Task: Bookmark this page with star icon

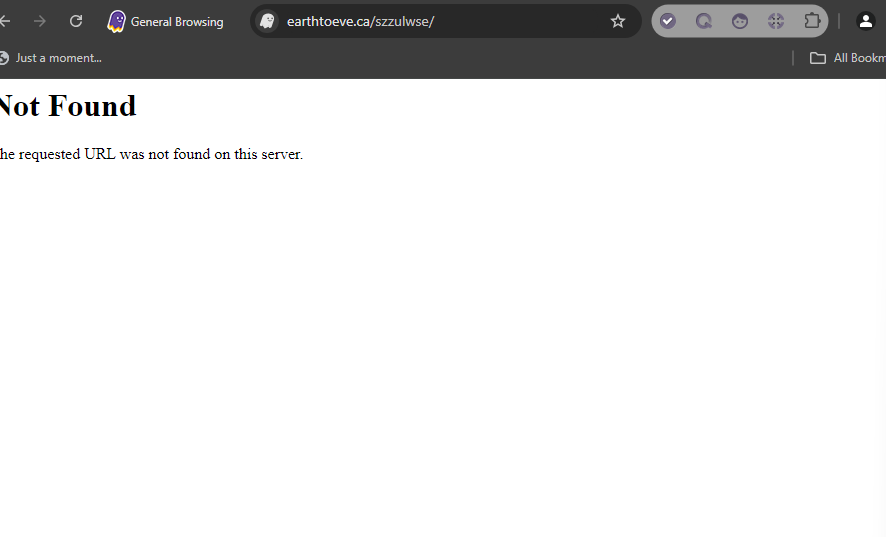Action: pos(618,21)
